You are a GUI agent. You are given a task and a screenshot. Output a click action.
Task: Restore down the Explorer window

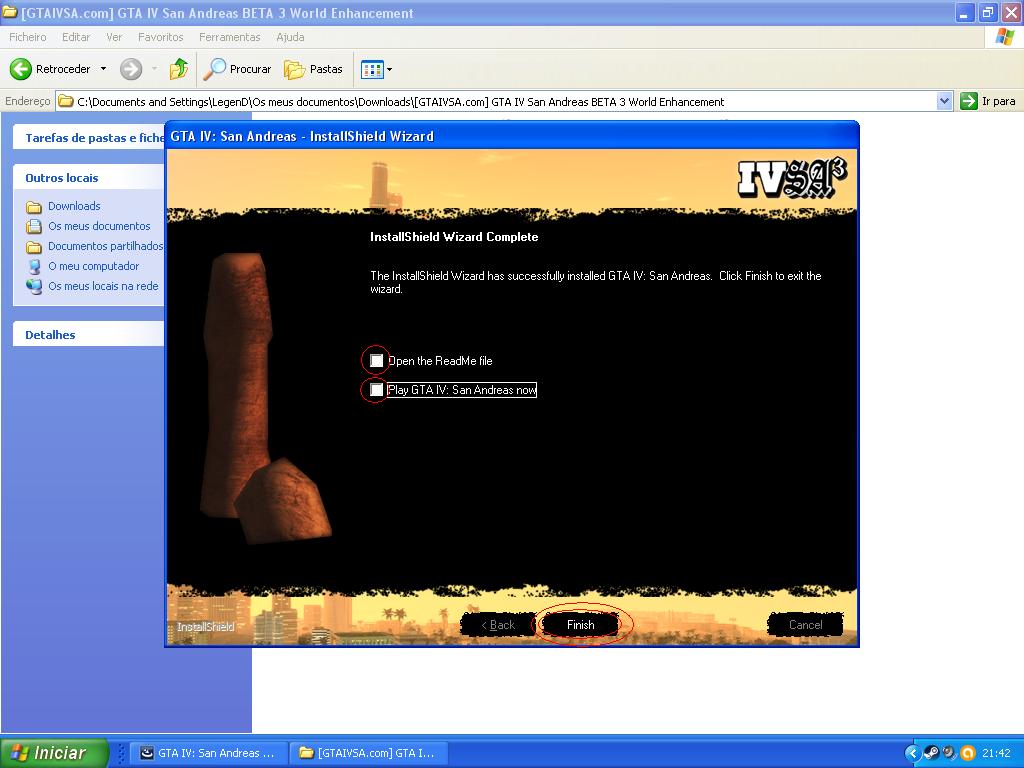[987, 12]
